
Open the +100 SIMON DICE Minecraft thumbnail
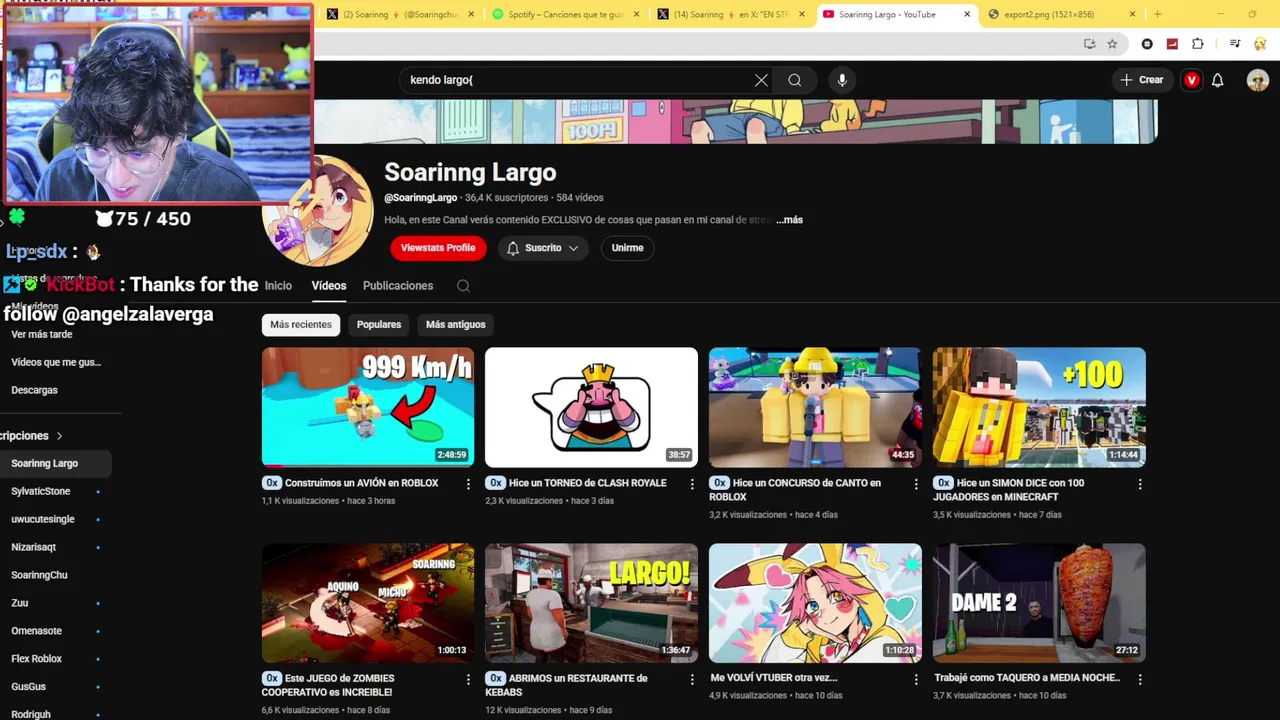pyautogui.click(x=1039, y=407)
